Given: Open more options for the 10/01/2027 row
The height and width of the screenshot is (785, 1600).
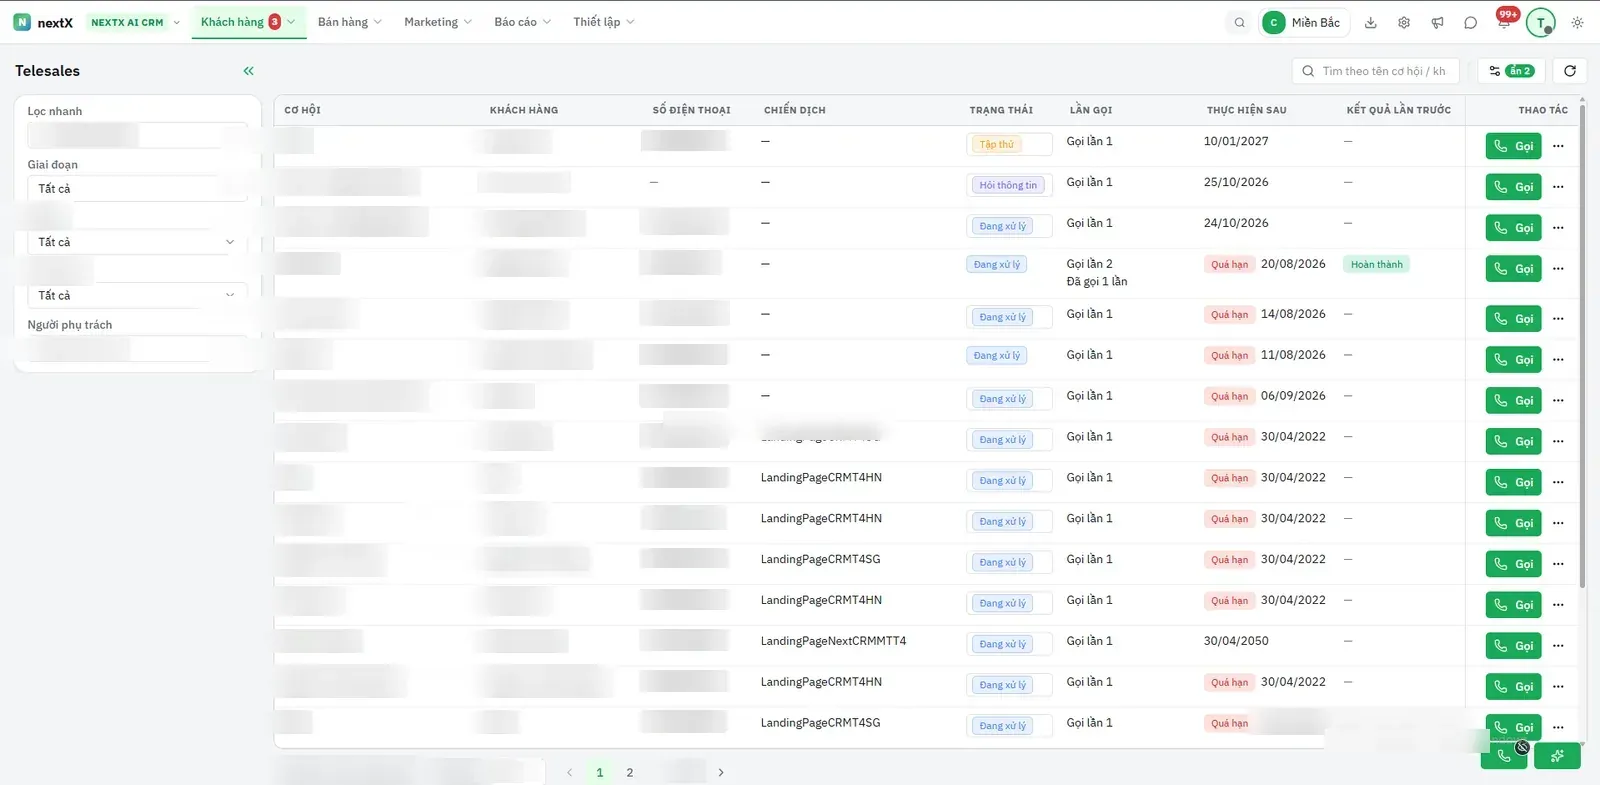Looking at the screenshot, I should 1558,146.
